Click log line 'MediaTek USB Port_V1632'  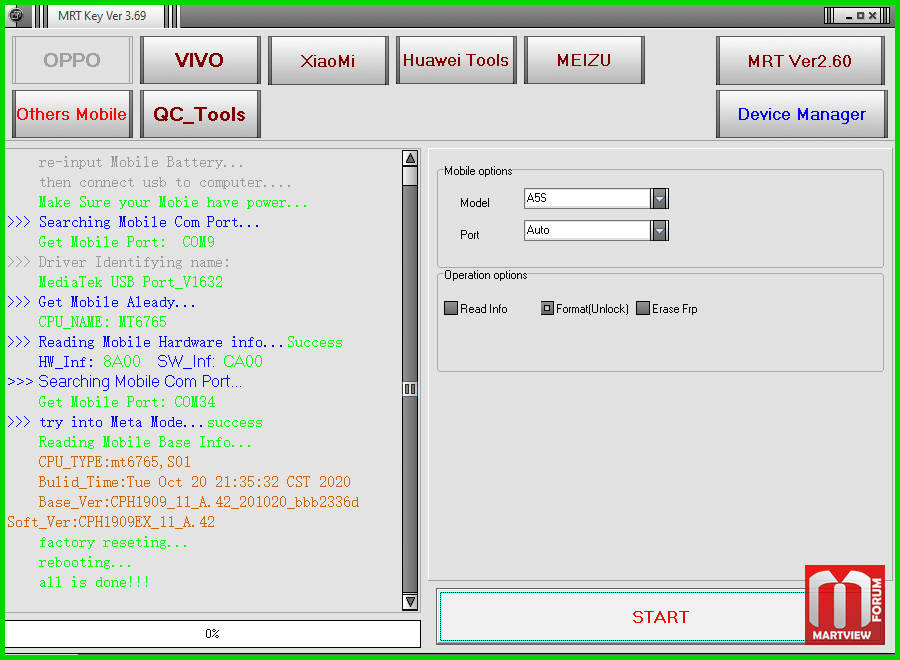pos(130,282)
